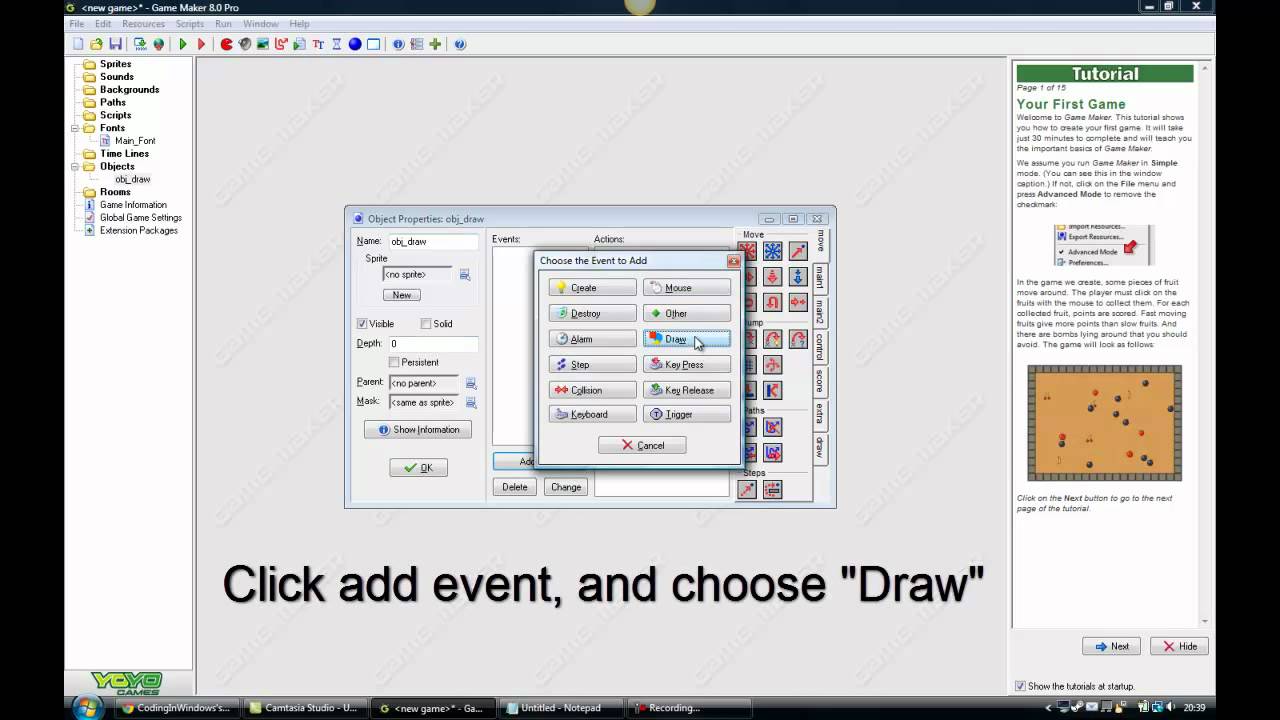This screenshot has width=1280, height=720.
Task: Select the Step Towards action icon
Action: pyautogui.click(x=747, y=489)
